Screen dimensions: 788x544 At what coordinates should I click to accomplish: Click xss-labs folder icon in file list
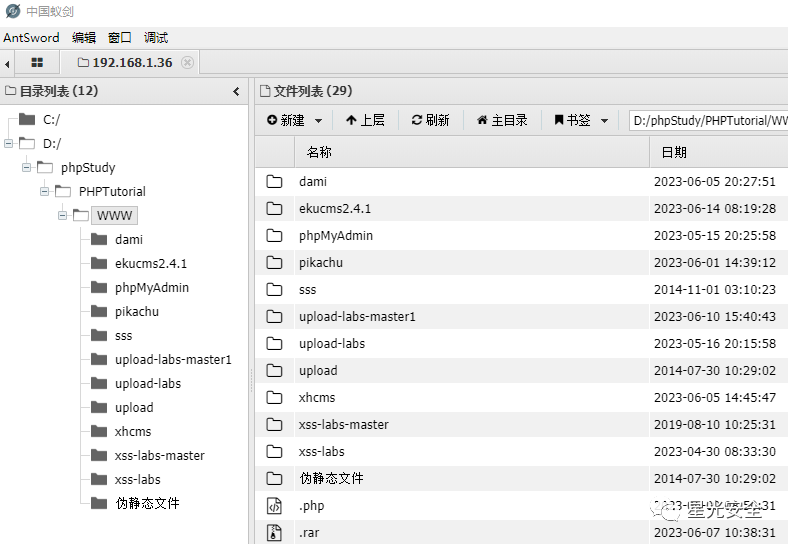coord(274,451)
